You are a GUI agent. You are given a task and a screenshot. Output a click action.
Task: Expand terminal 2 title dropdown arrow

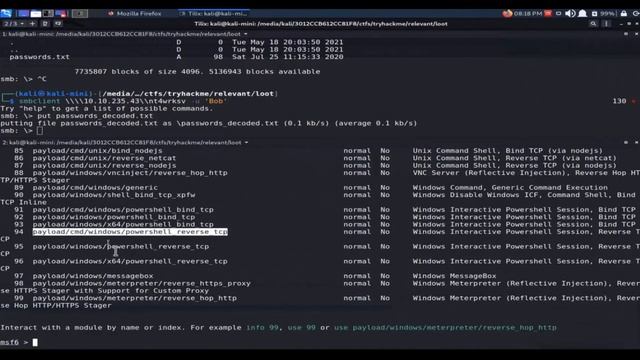click(x=247, y=142)
